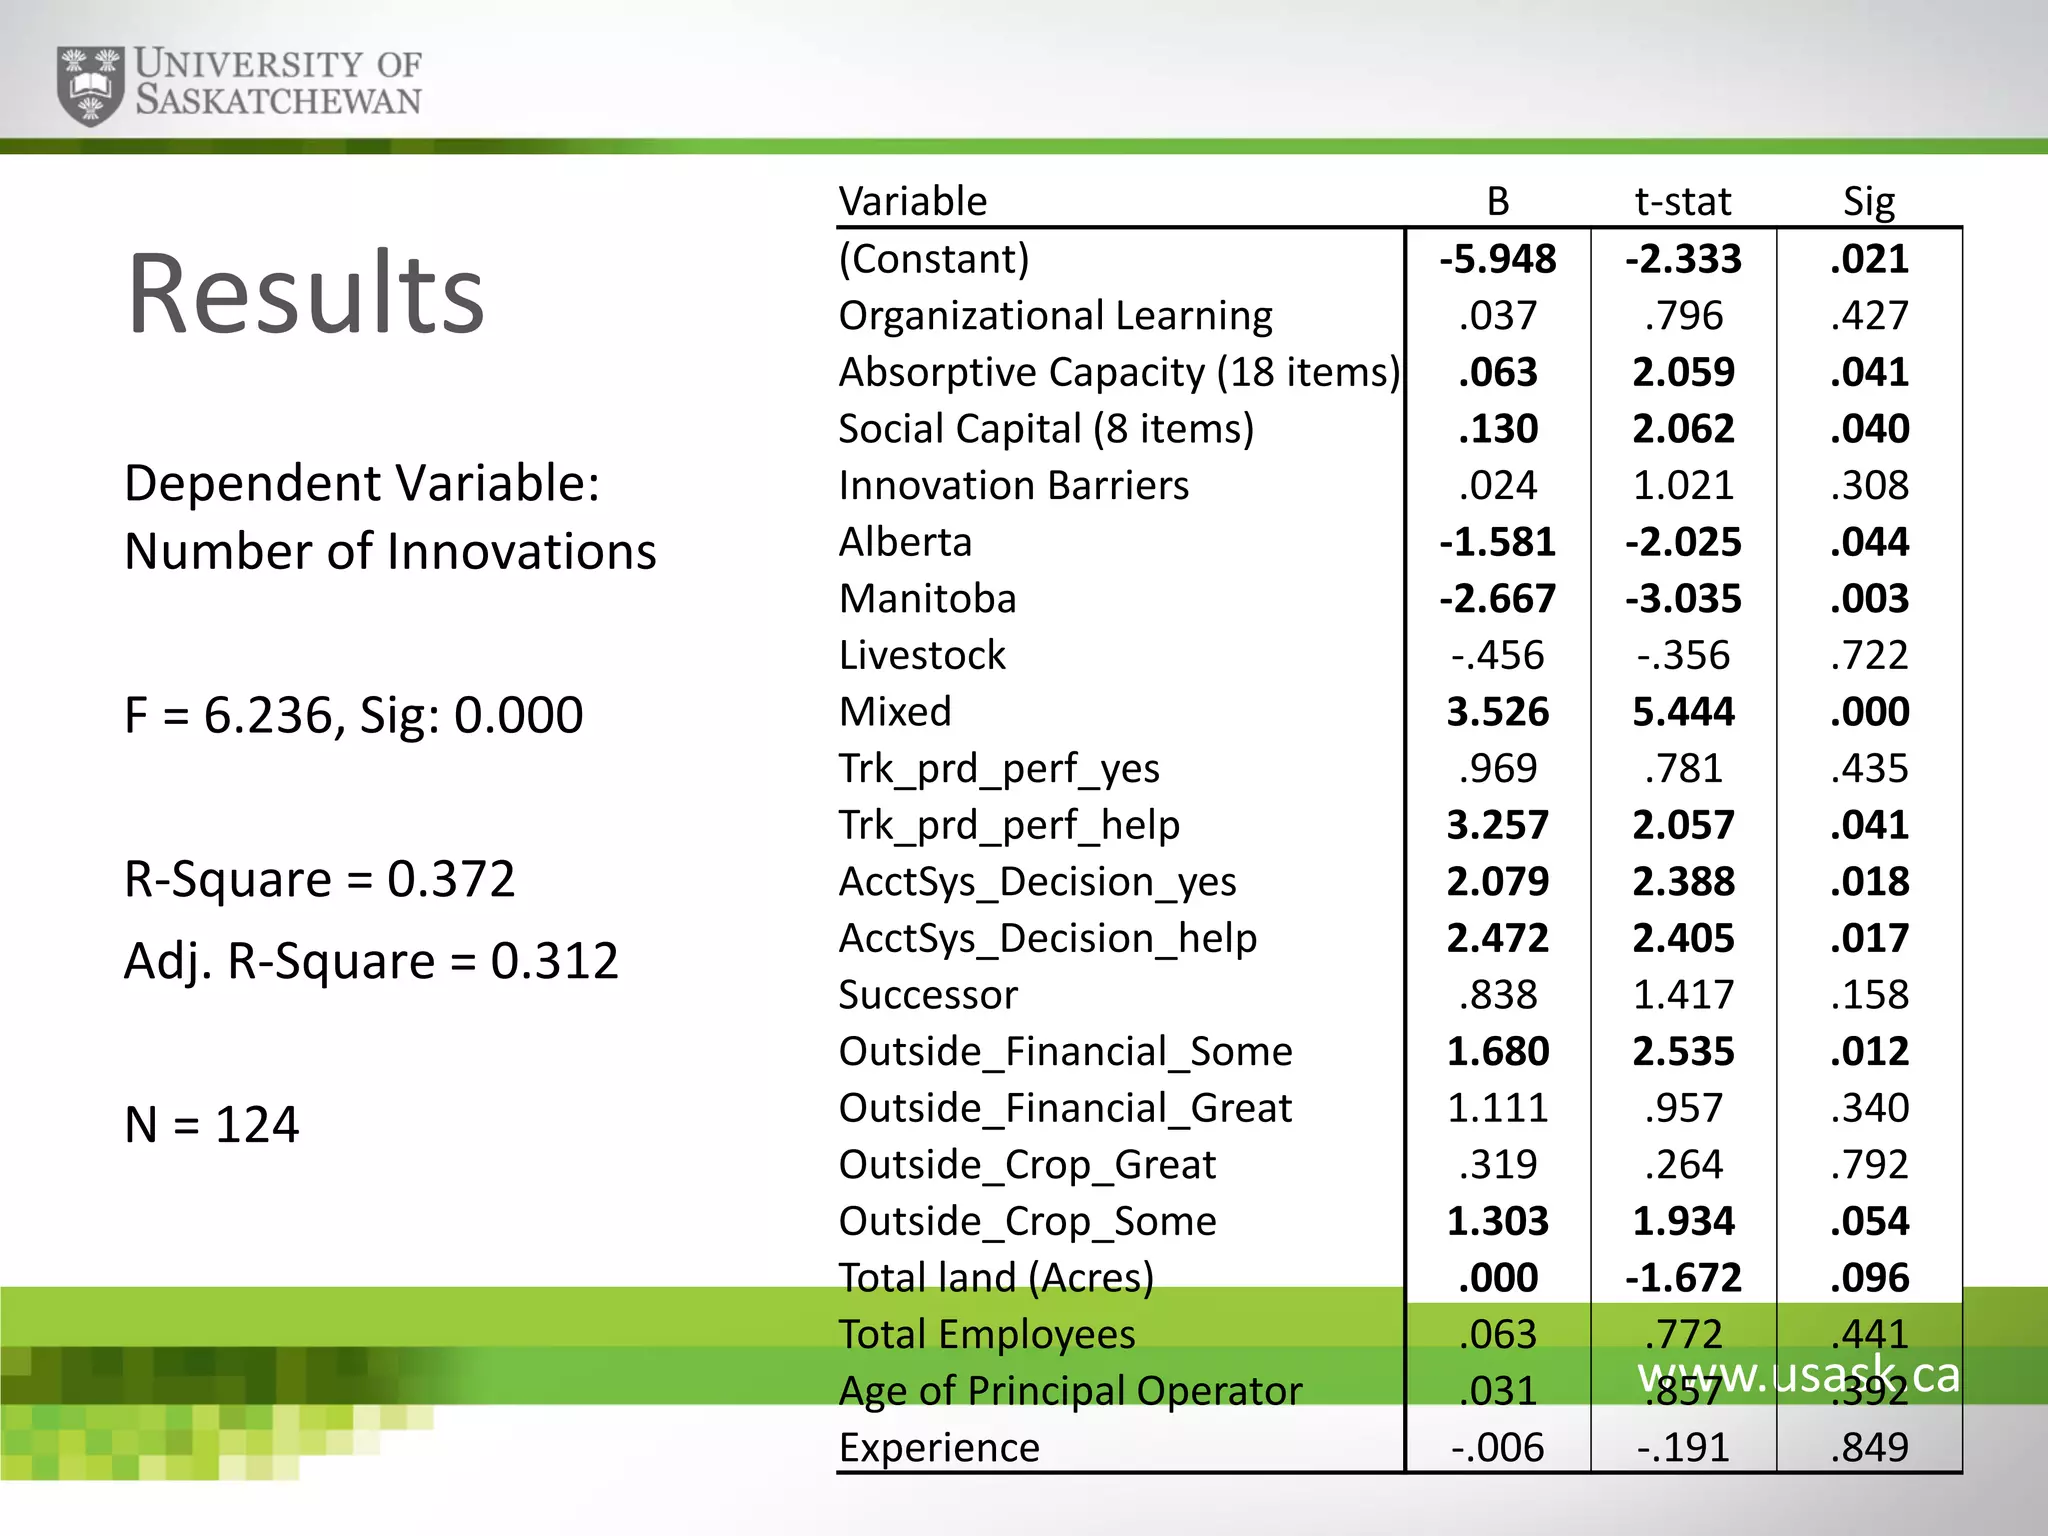Select the 'Trk_prd_perf_help' row label
The width and height of the screenshot is (2048, 1536).
coord(1009,826)
